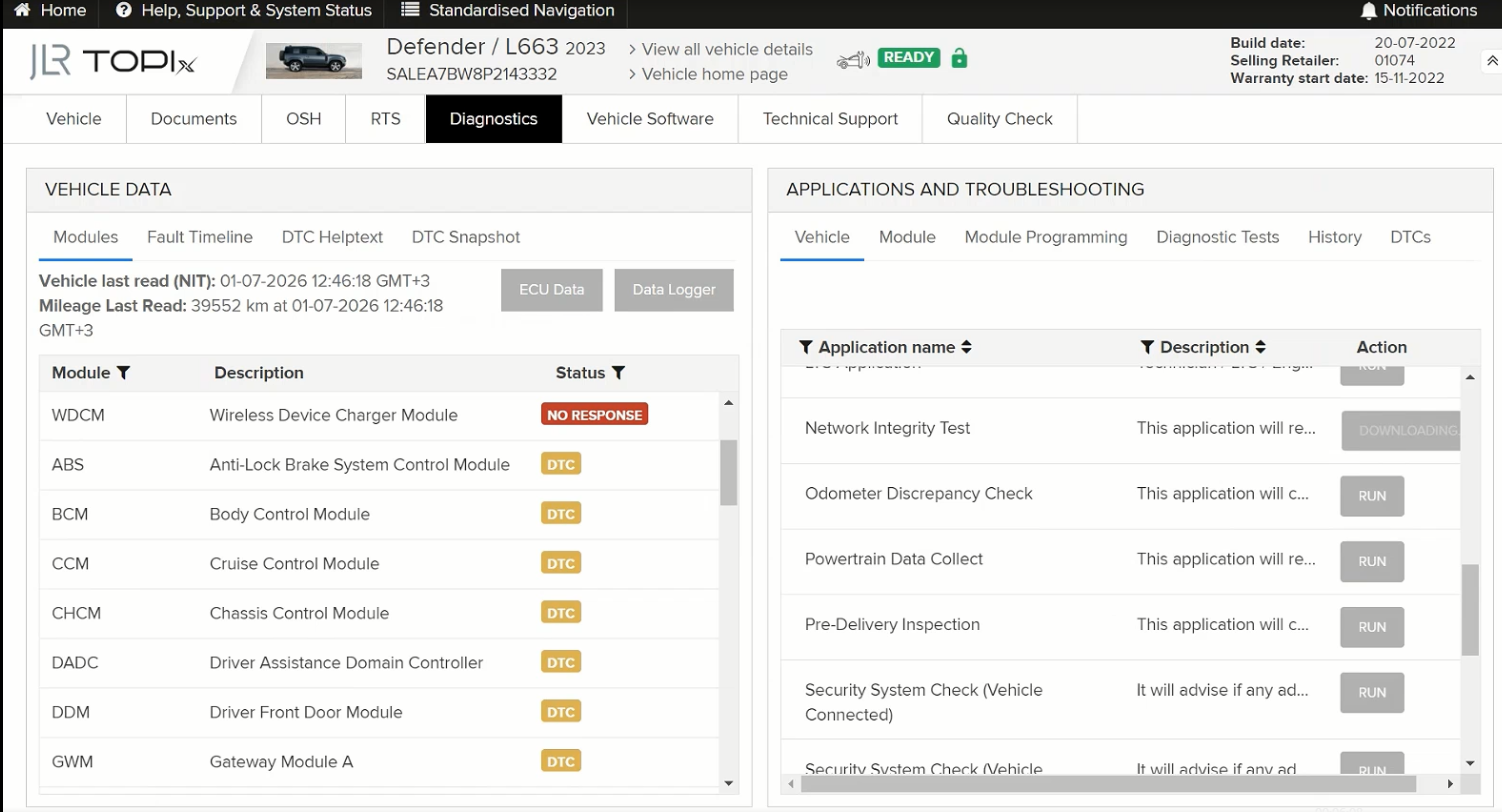Click the module list scroll down arrow
This screenshot has height=812, width=1502.
click(x=728, y=783)
